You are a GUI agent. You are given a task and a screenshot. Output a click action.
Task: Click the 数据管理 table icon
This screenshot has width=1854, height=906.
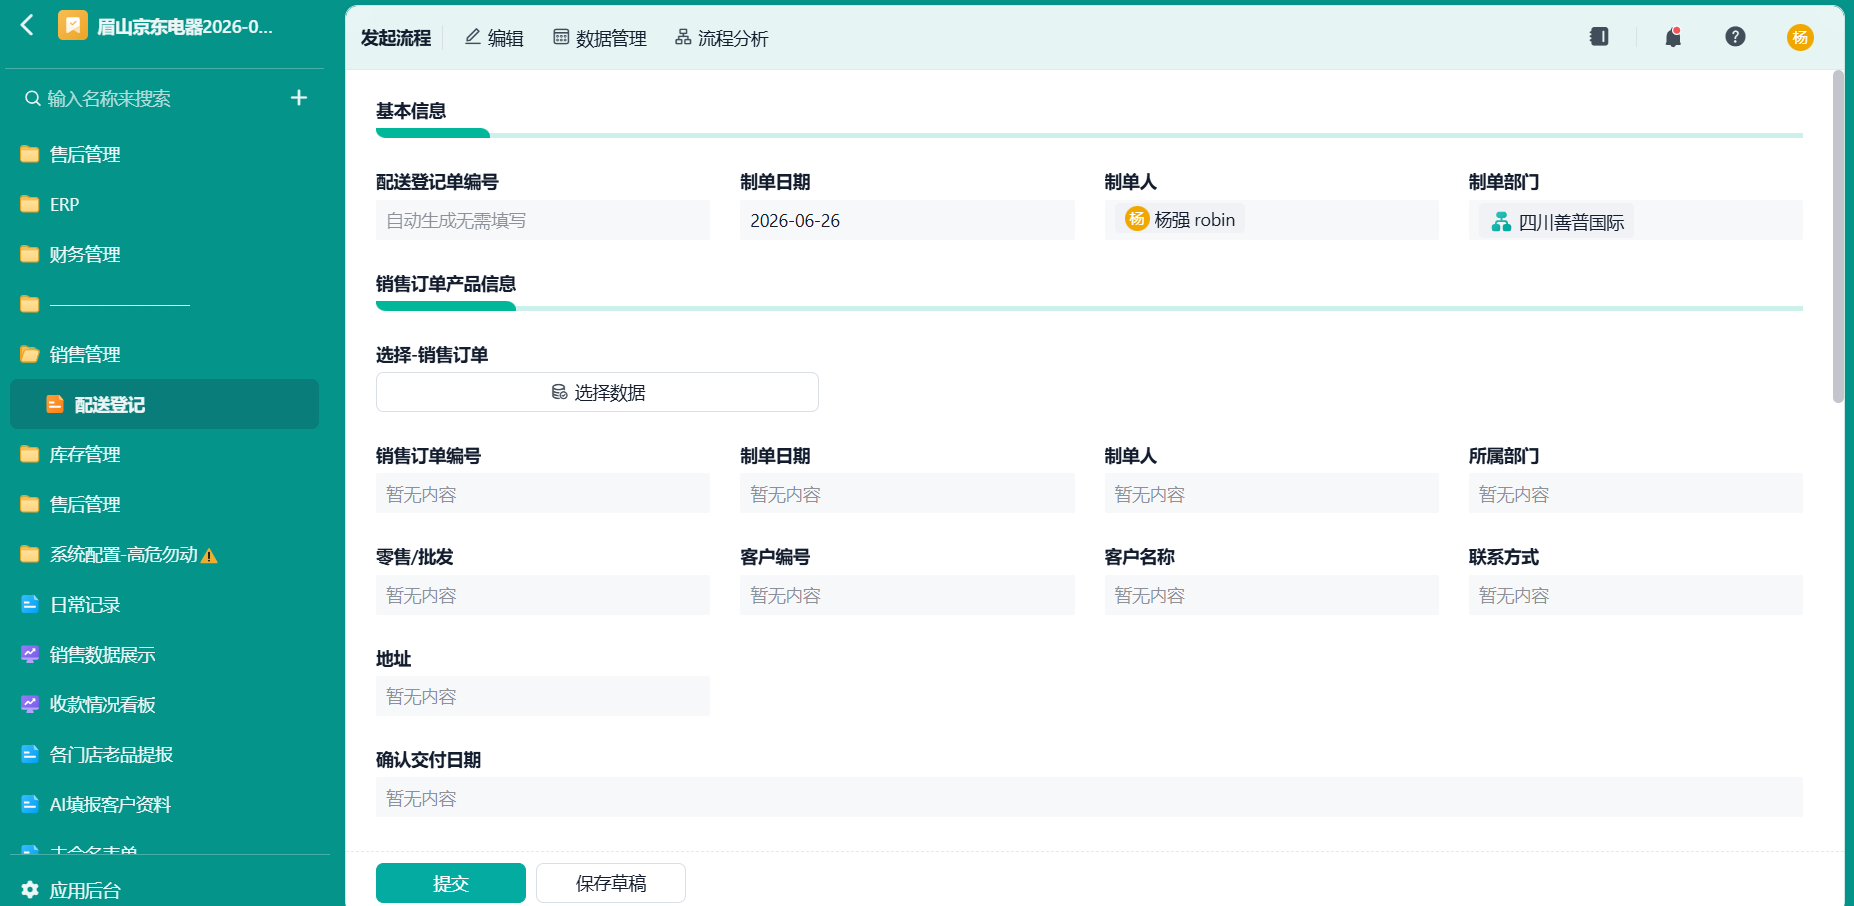561,37
